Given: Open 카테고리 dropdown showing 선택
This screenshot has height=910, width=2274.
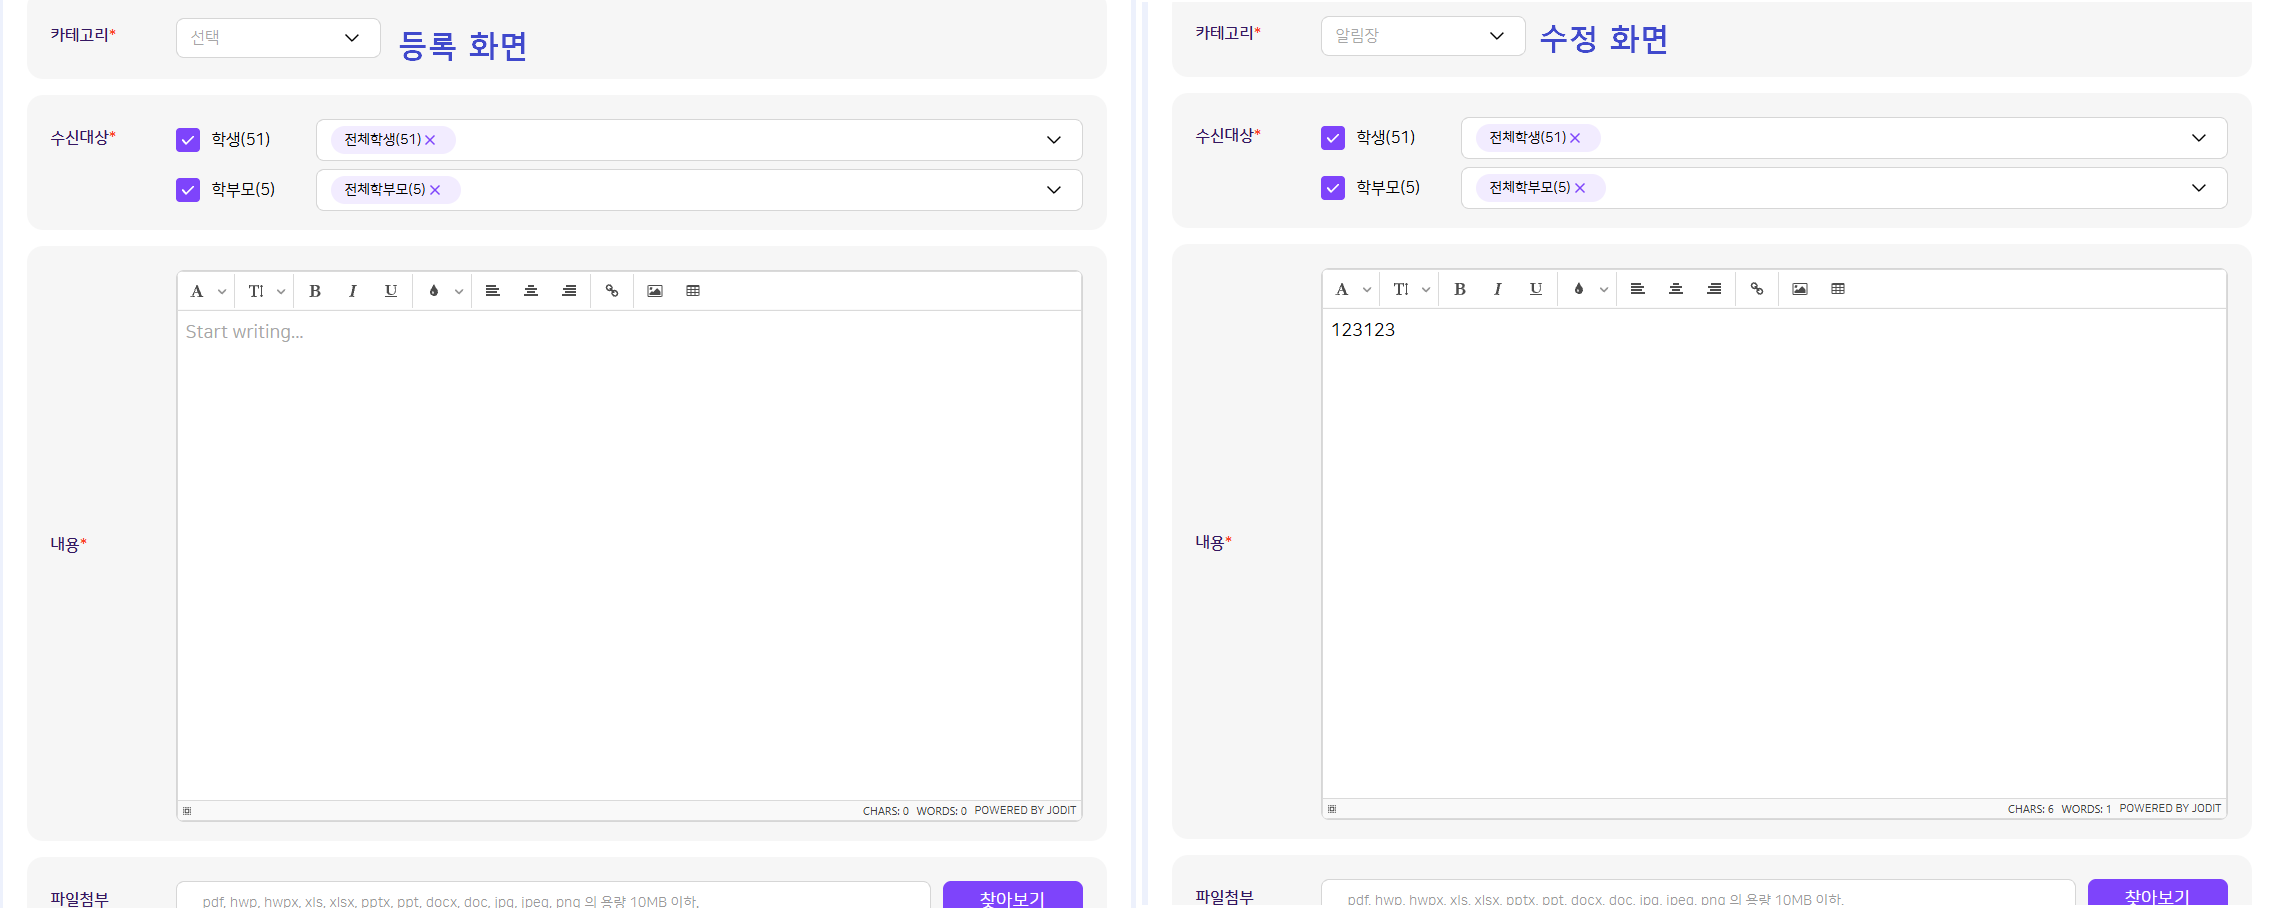Looking at the screenshot, I should [278, 38].
